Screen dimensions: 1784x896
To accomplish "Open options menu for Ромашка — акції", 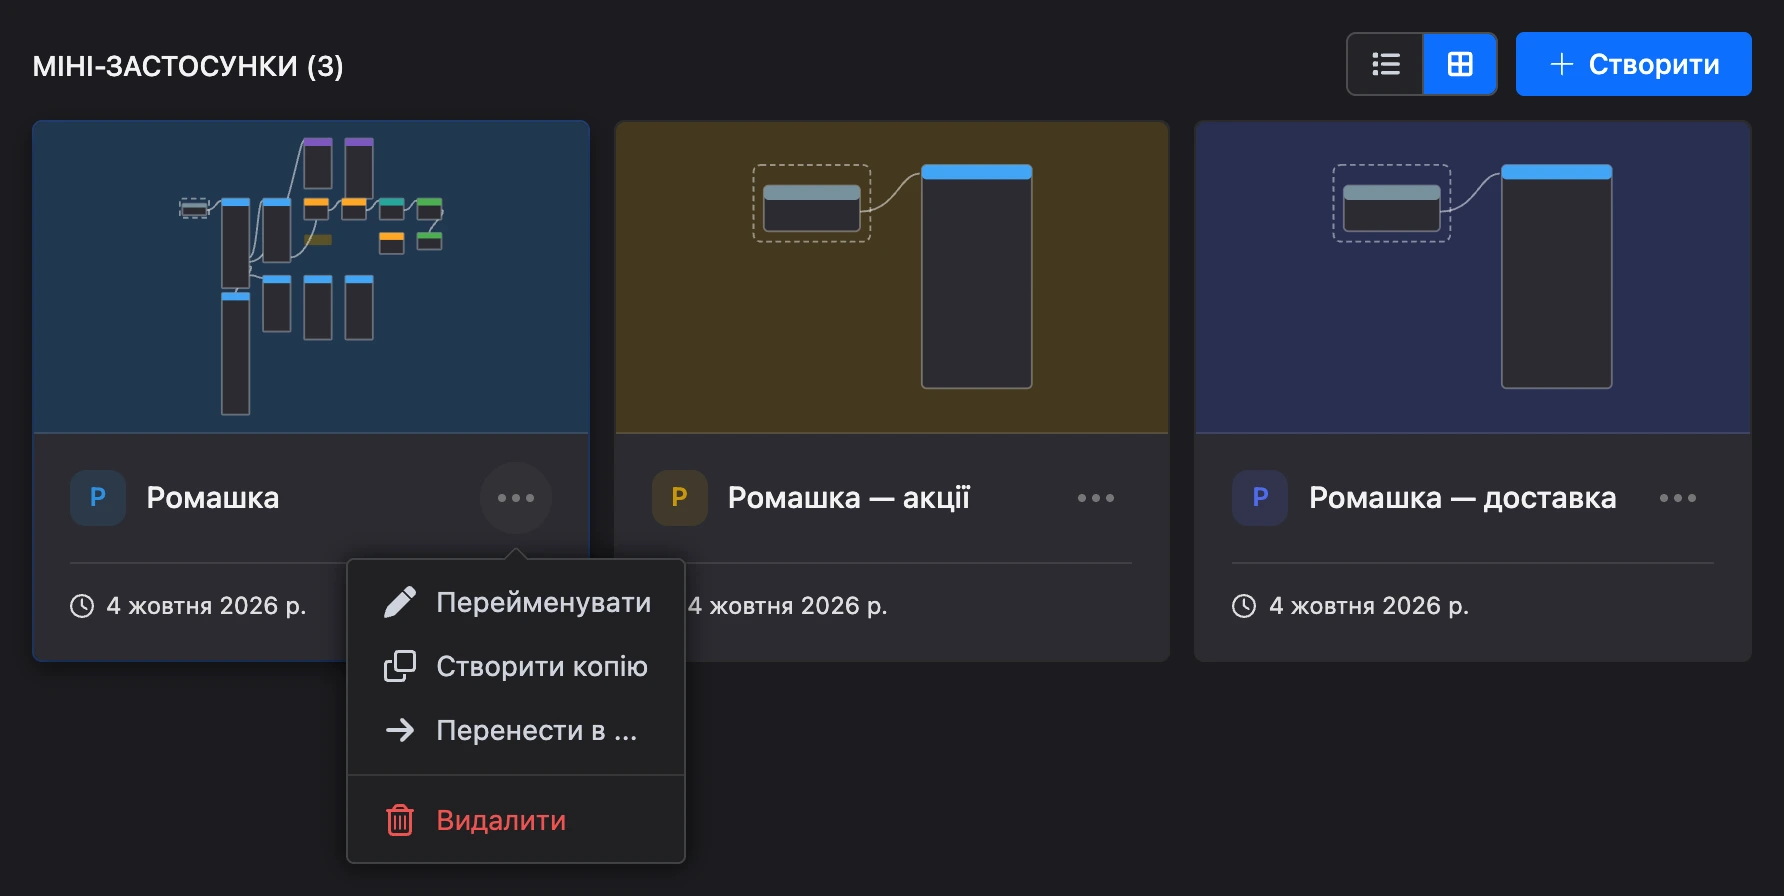I will click(1096, 498).
